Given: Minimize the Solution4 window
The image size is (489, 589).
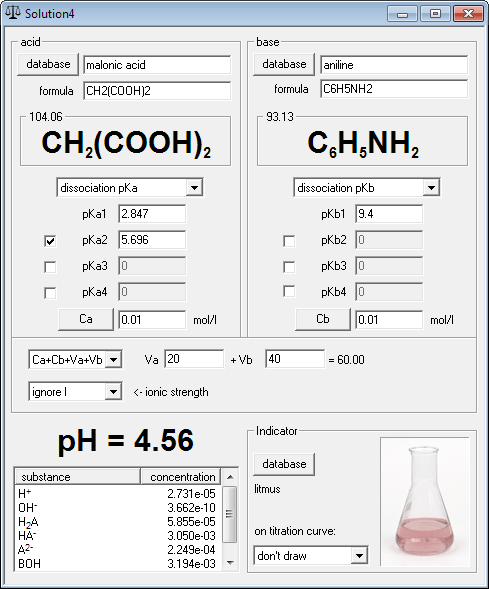Looking at the screenshot, I should [402, 14].
